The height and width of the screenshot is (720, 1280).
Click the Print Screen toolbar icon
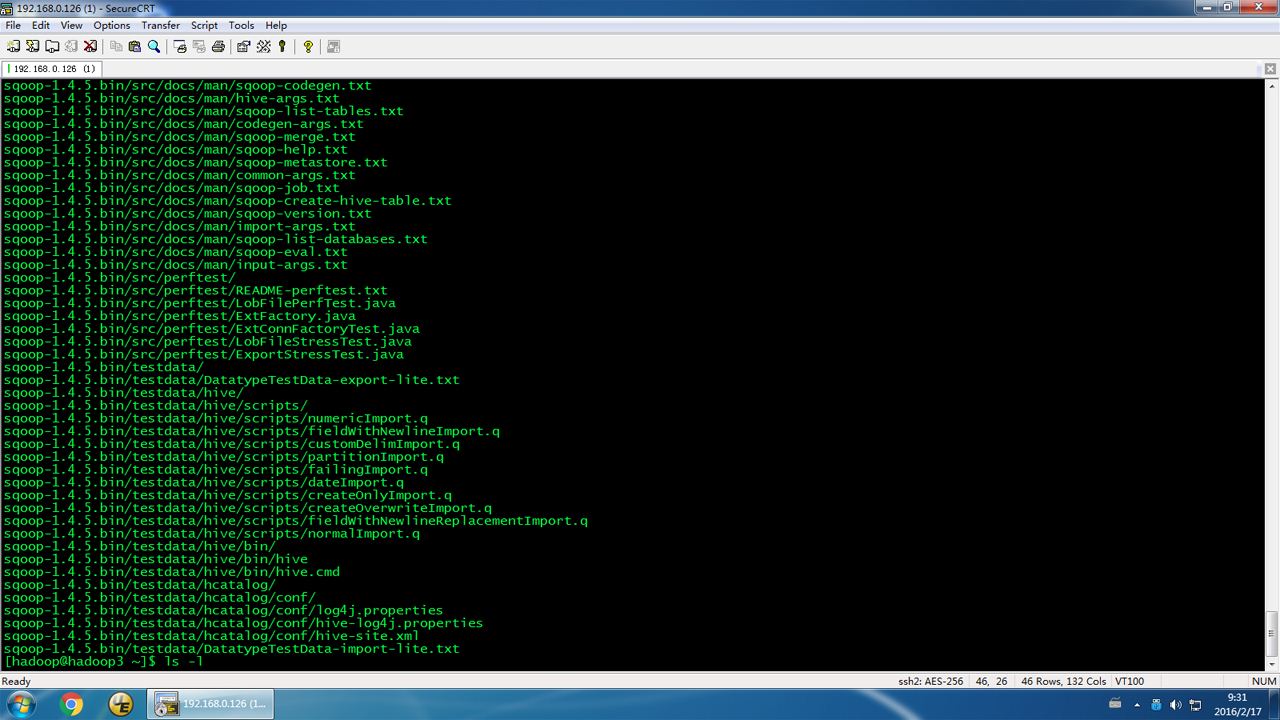pyautogui.click(x=180, y=46)
